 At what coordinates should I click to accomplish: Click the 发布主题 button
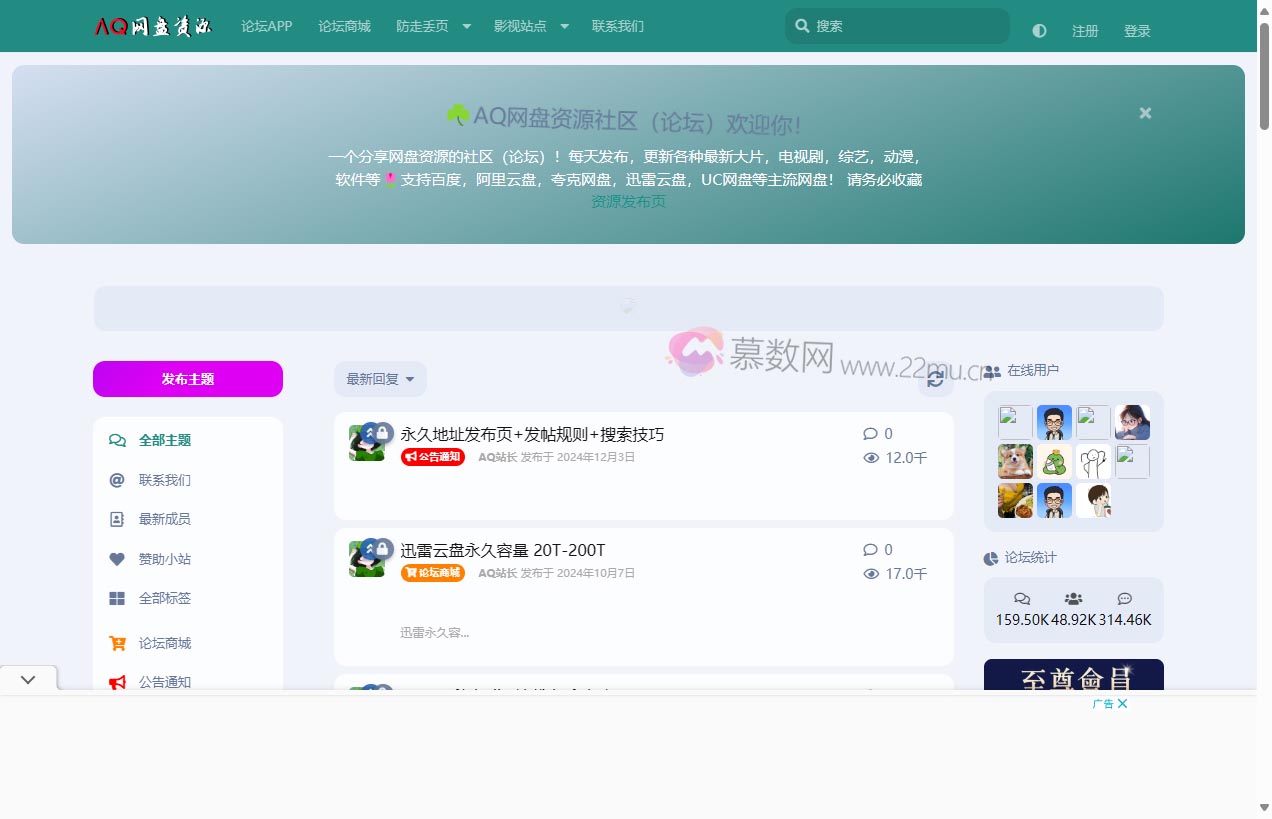[x=187, y=379]
